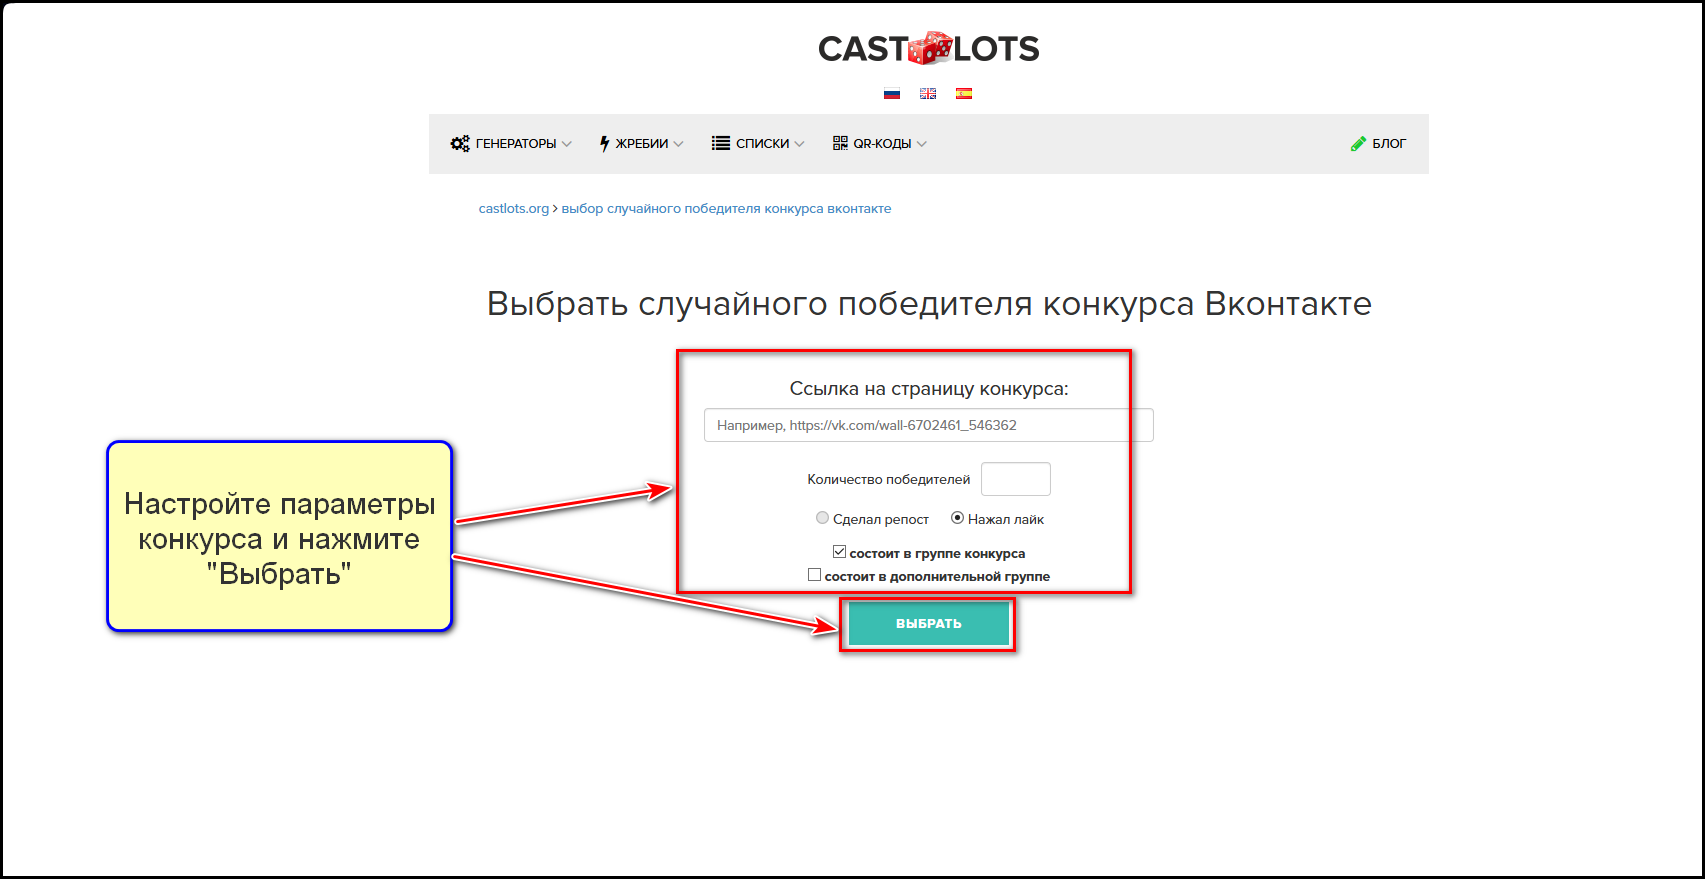Image resolution: width=1705 pixels, height=879 pixels.
Task: Click the list icon beside Списки
Action: click(720, 144)
